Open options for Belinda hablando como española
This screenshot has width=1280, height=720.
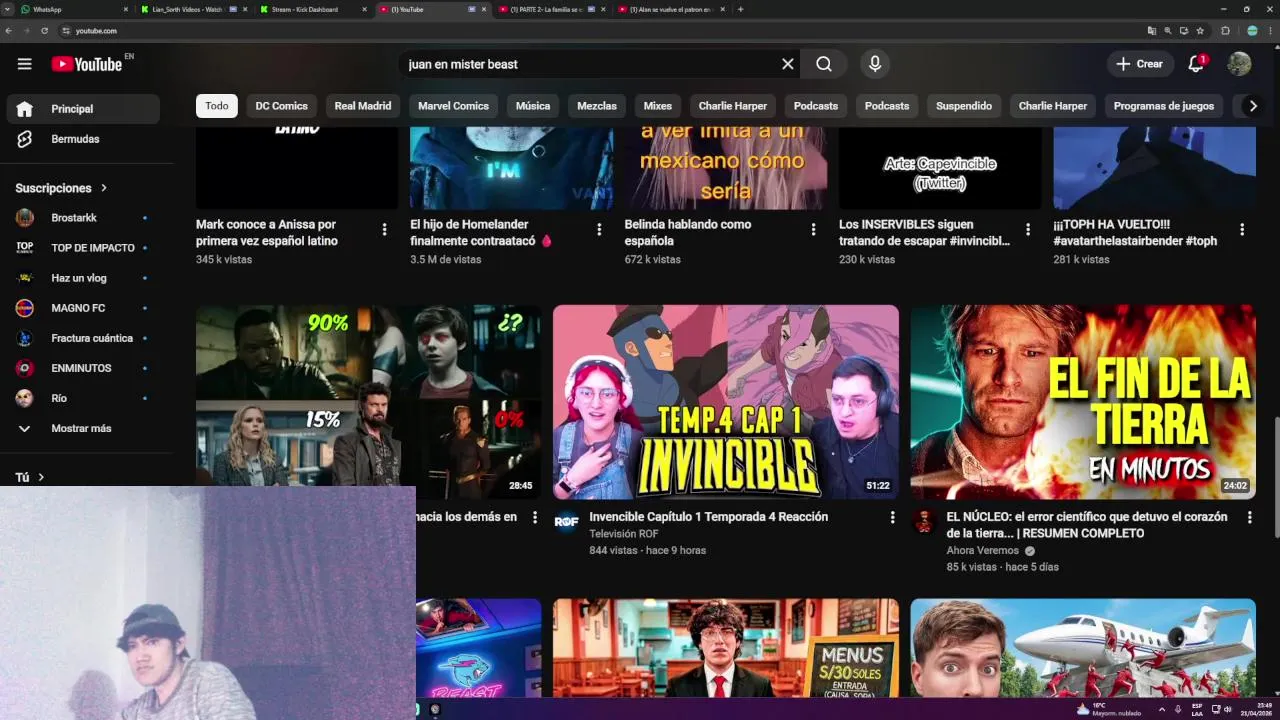click(x=813, y=230)
